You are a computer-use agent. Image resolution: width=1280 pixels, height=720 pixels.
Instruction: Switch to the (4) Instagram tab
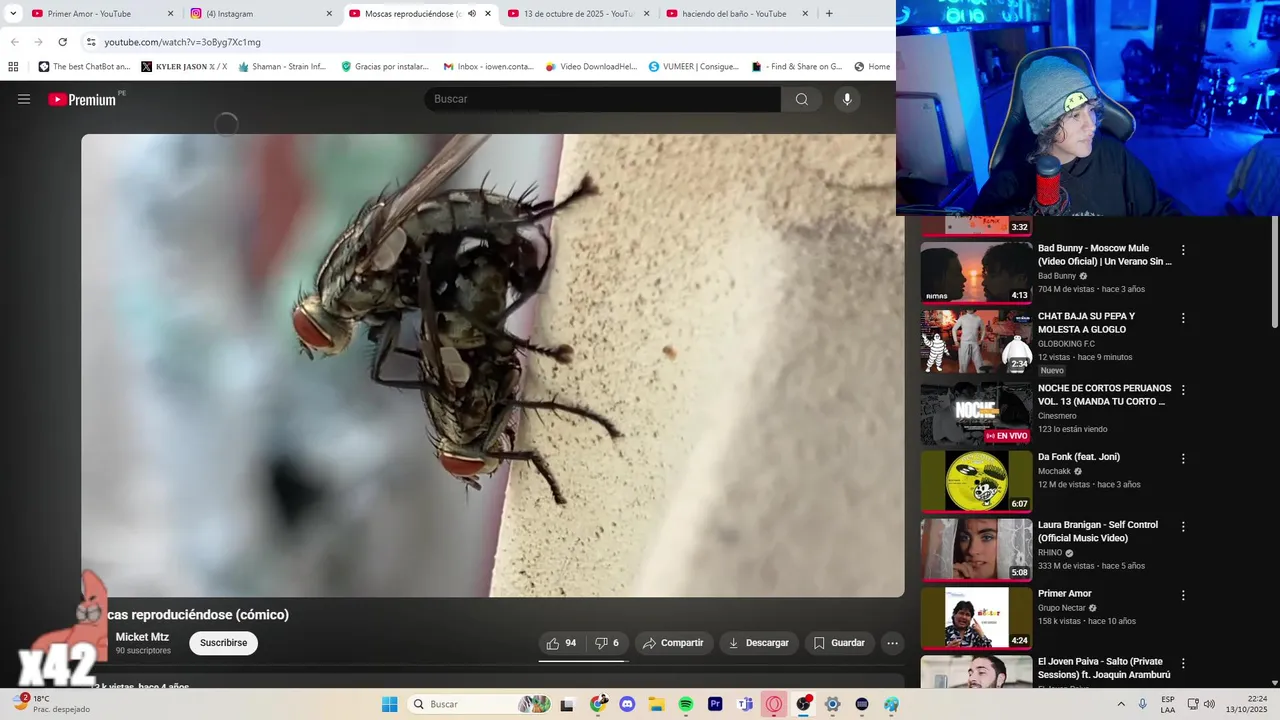tap(261, 14)
